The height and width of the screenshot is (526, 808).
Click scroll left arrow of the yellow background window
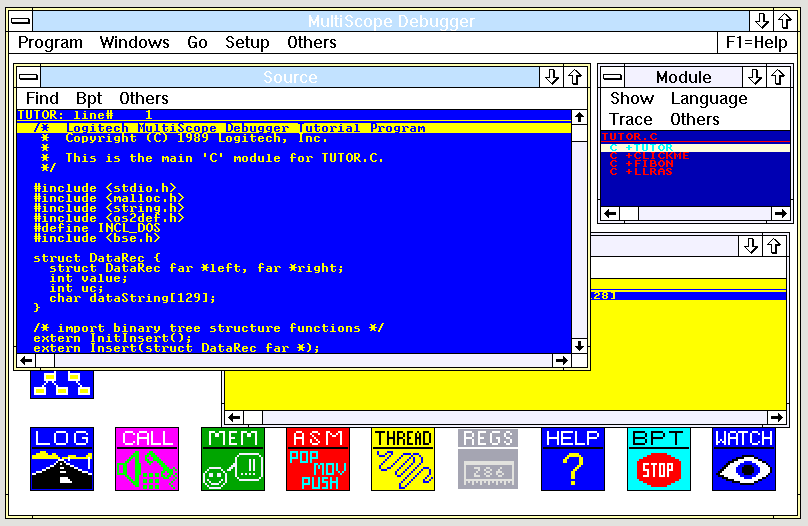234,417
